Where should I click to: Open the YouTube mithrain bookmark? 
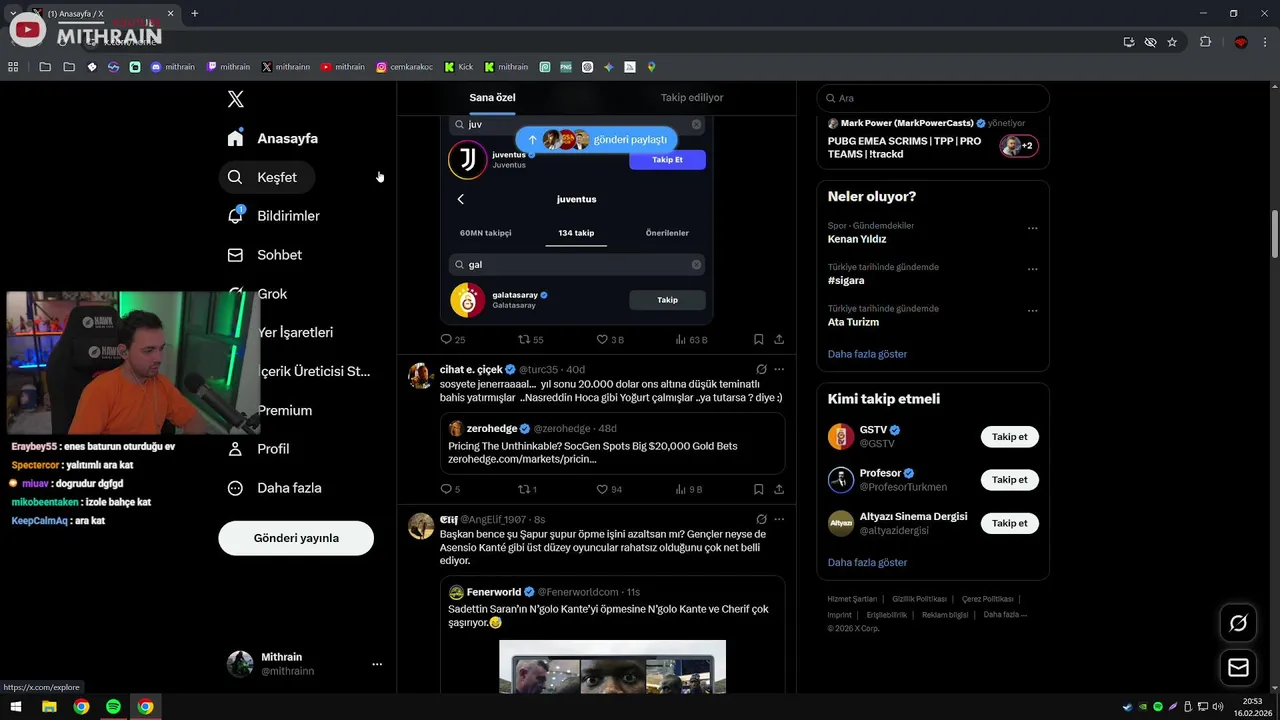pyautogui.click(x=343, y=67)
